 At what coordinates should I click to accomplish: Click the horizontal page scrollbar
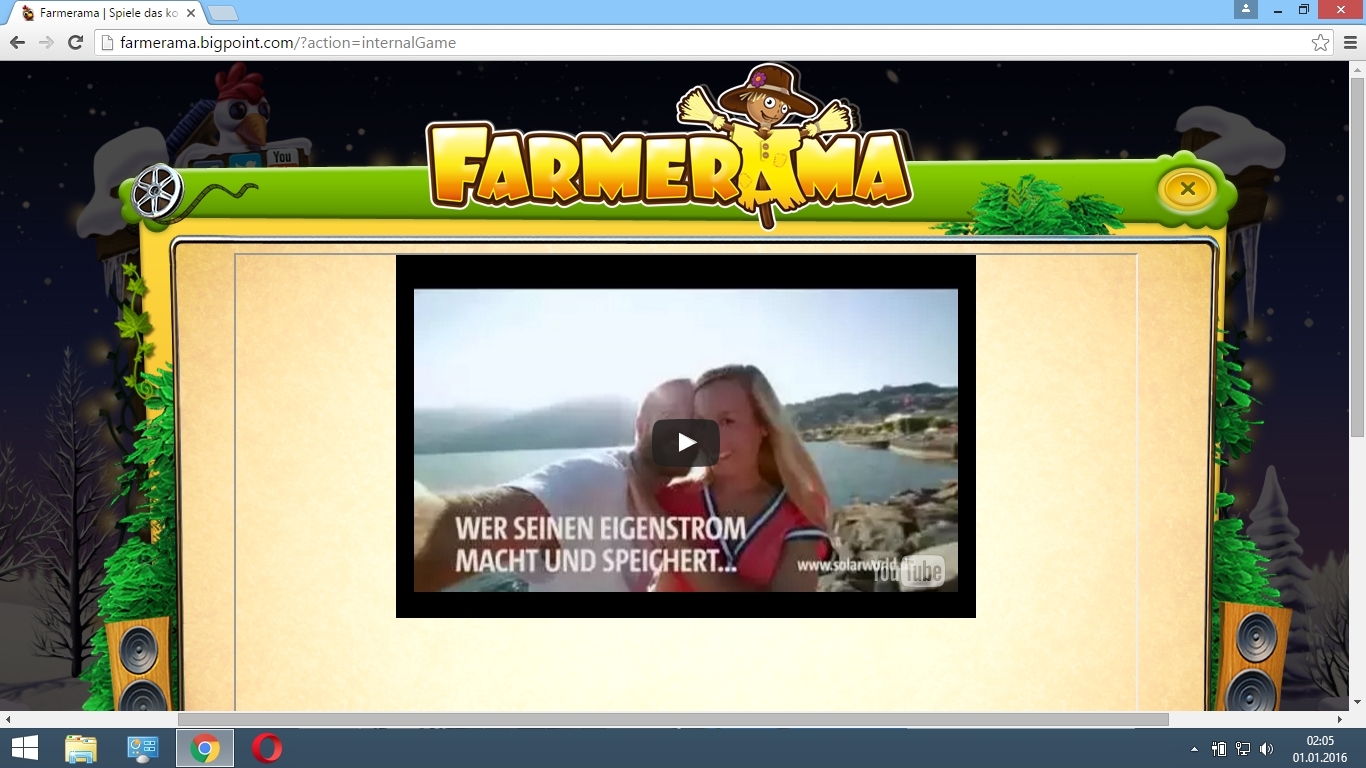click(x=672, y=719)
